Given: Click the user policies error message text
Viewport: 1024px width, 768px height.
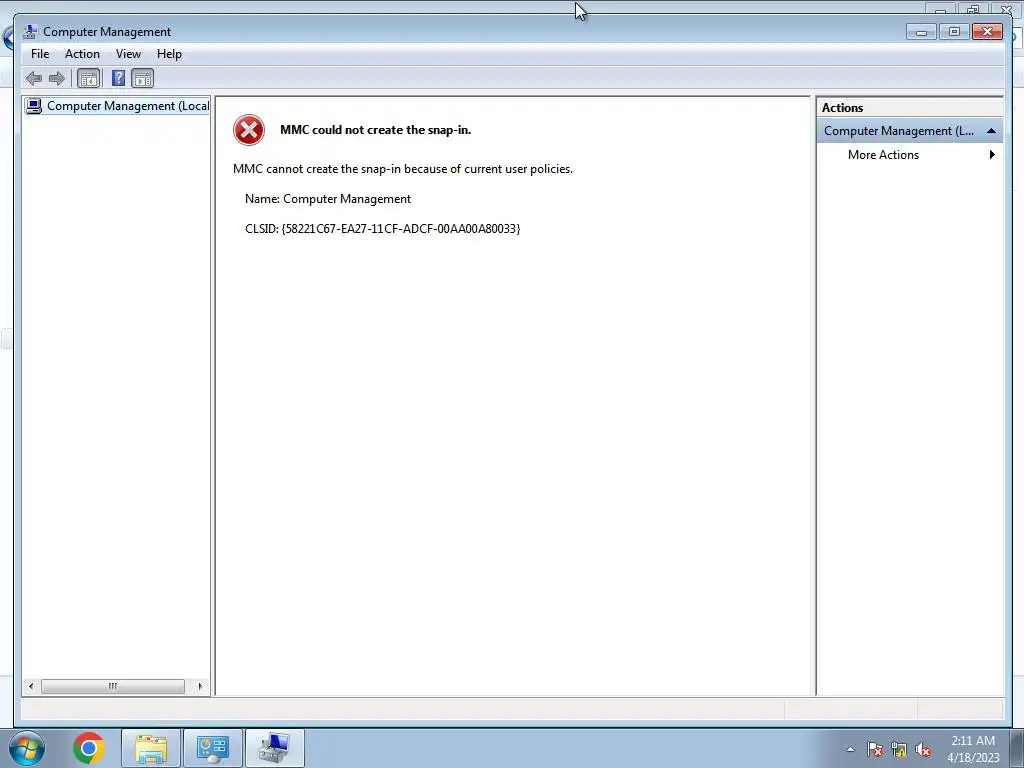Looking at the screenshot, I should point(403,168).
